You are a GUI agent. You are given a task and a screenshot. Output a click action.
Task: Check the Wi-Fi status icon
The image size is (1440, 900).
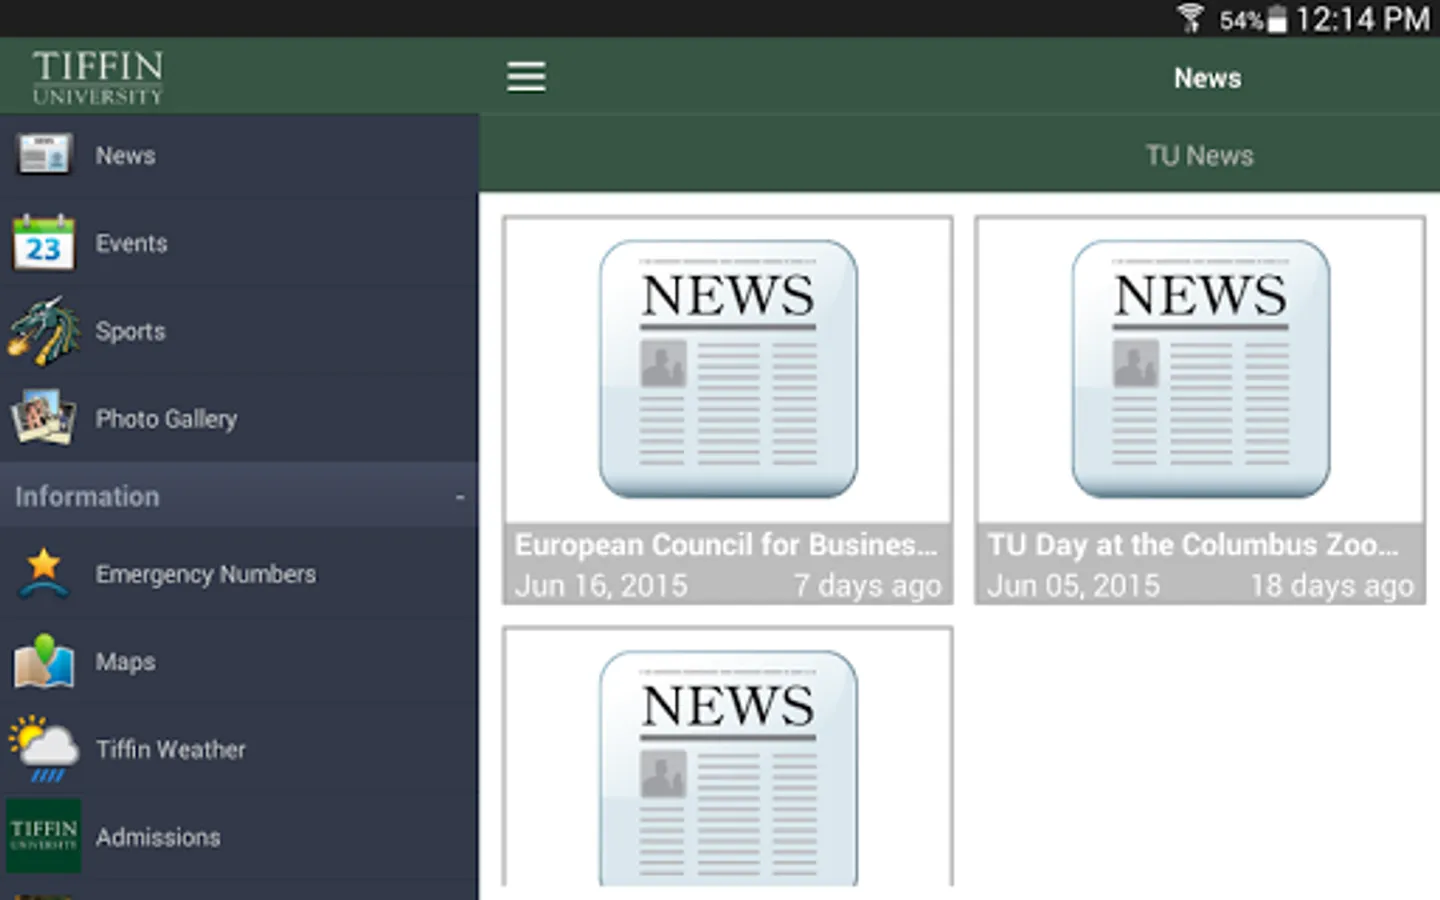[x=1190, y=19]
